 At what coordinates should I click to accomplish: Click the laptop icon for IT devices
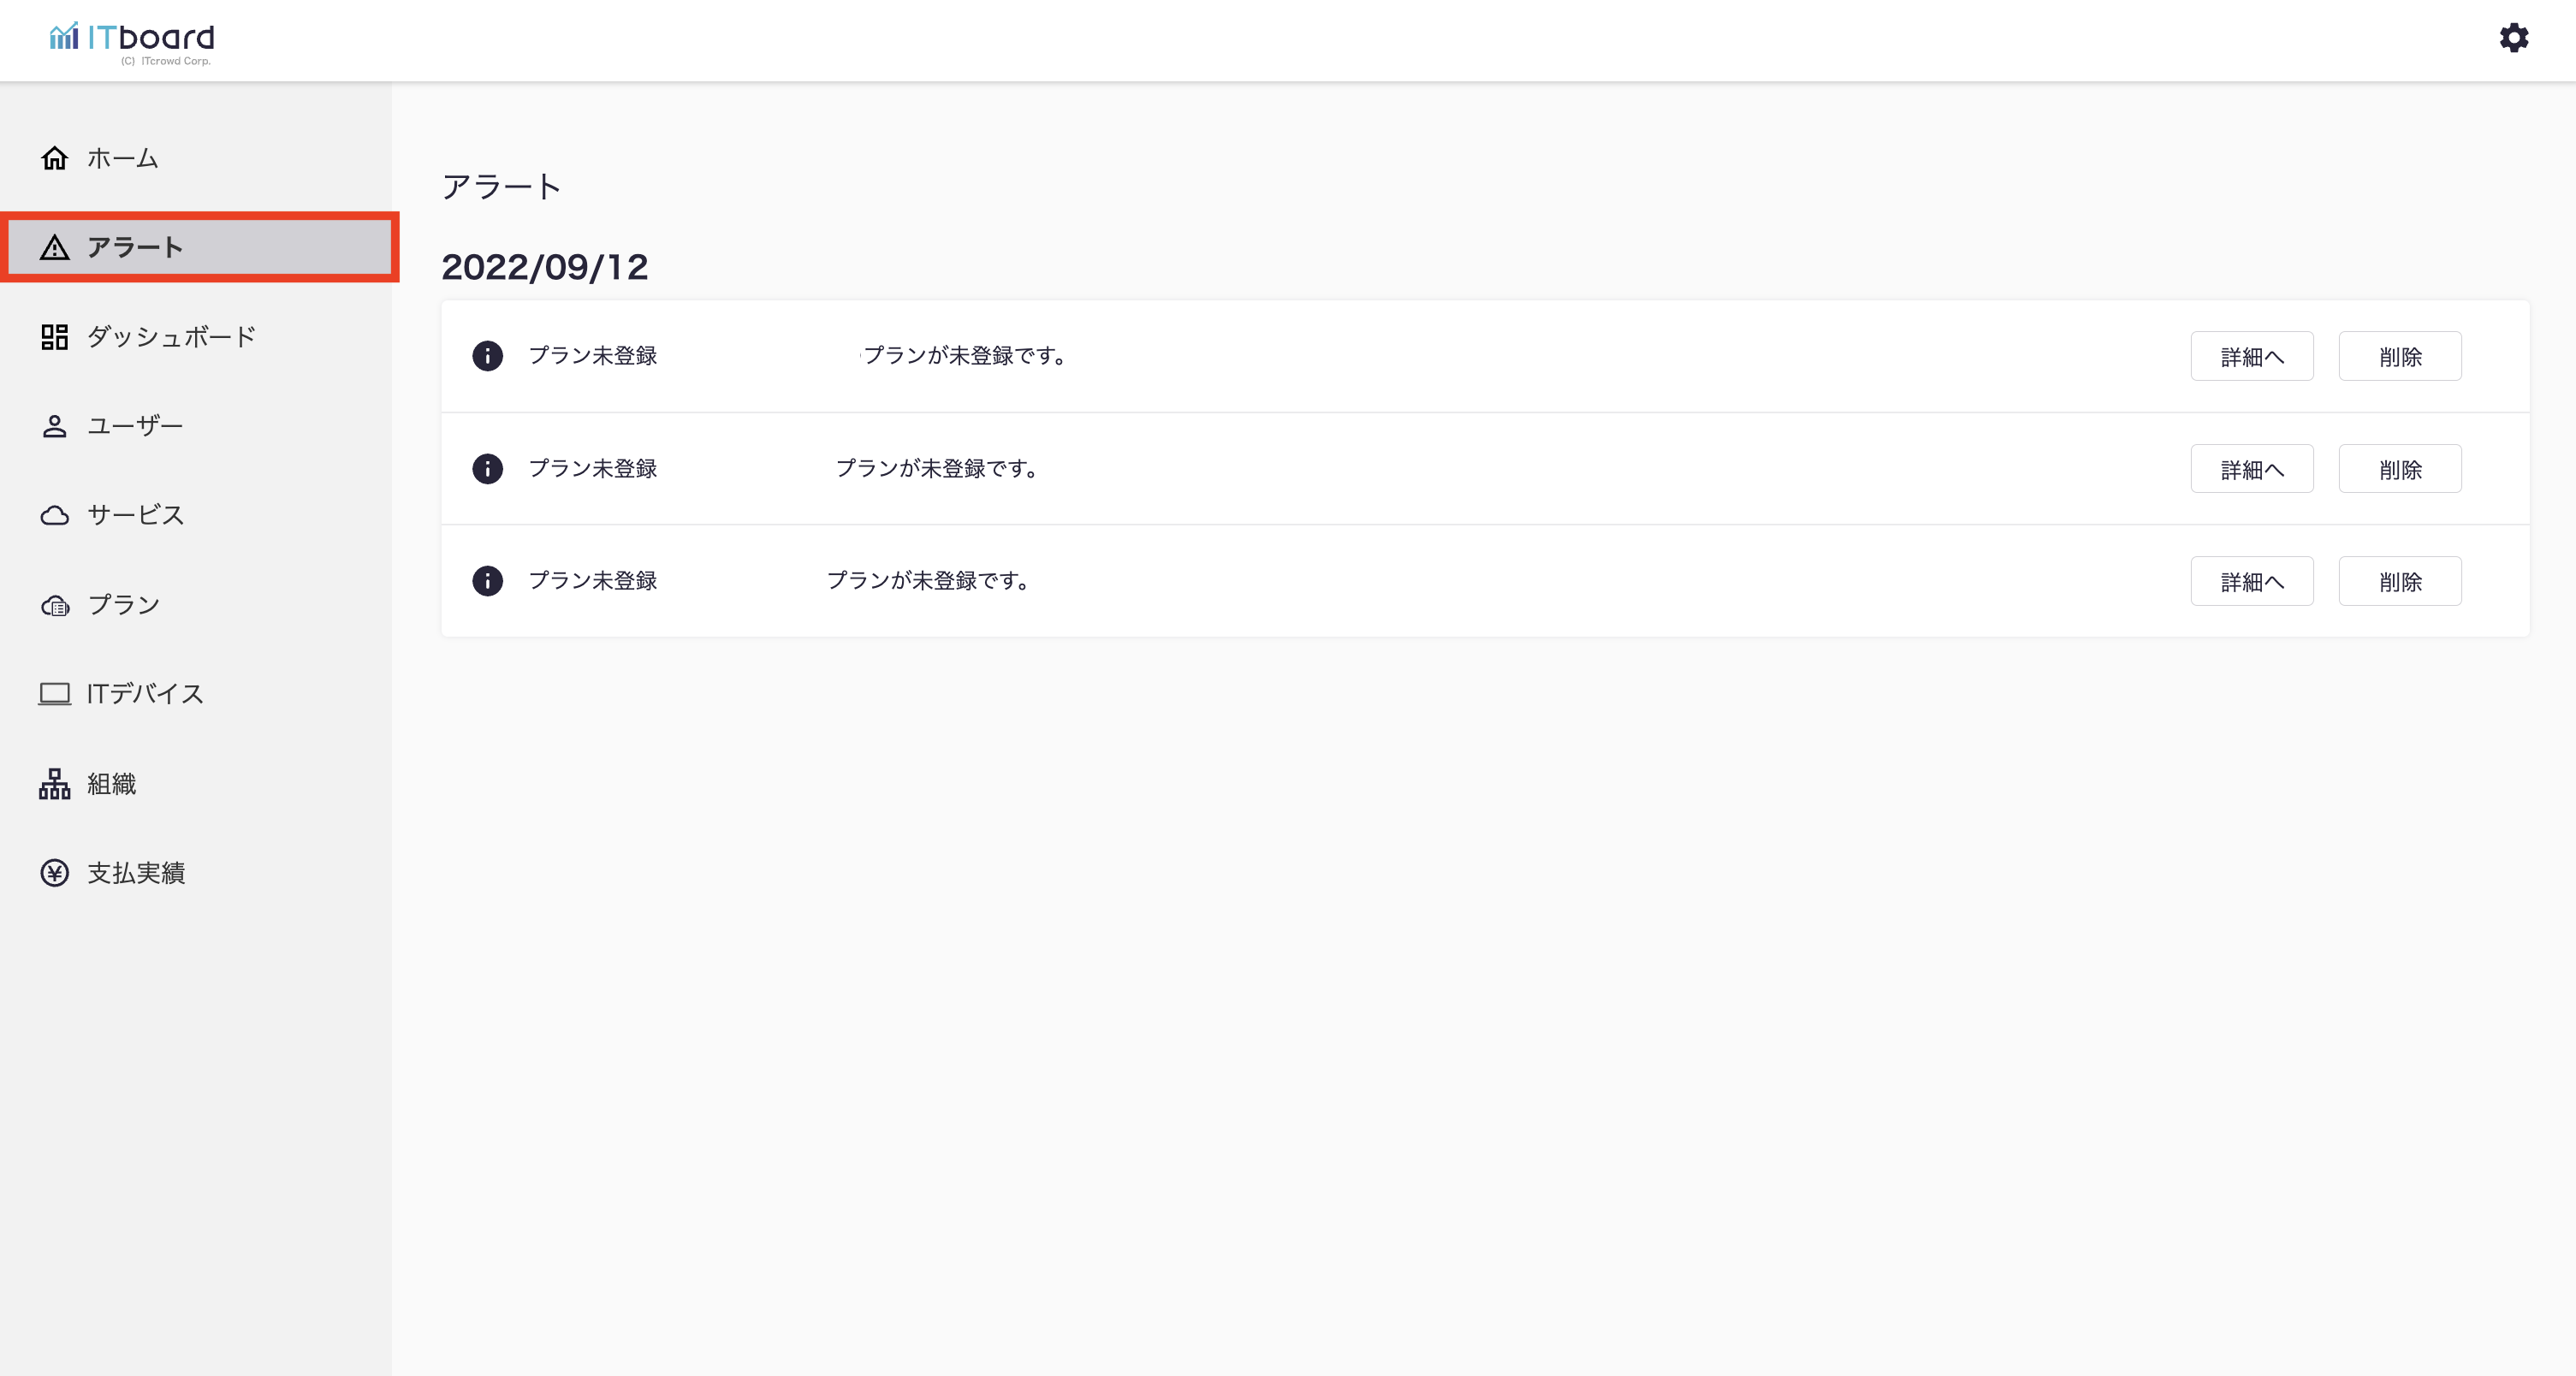point(54,694)
